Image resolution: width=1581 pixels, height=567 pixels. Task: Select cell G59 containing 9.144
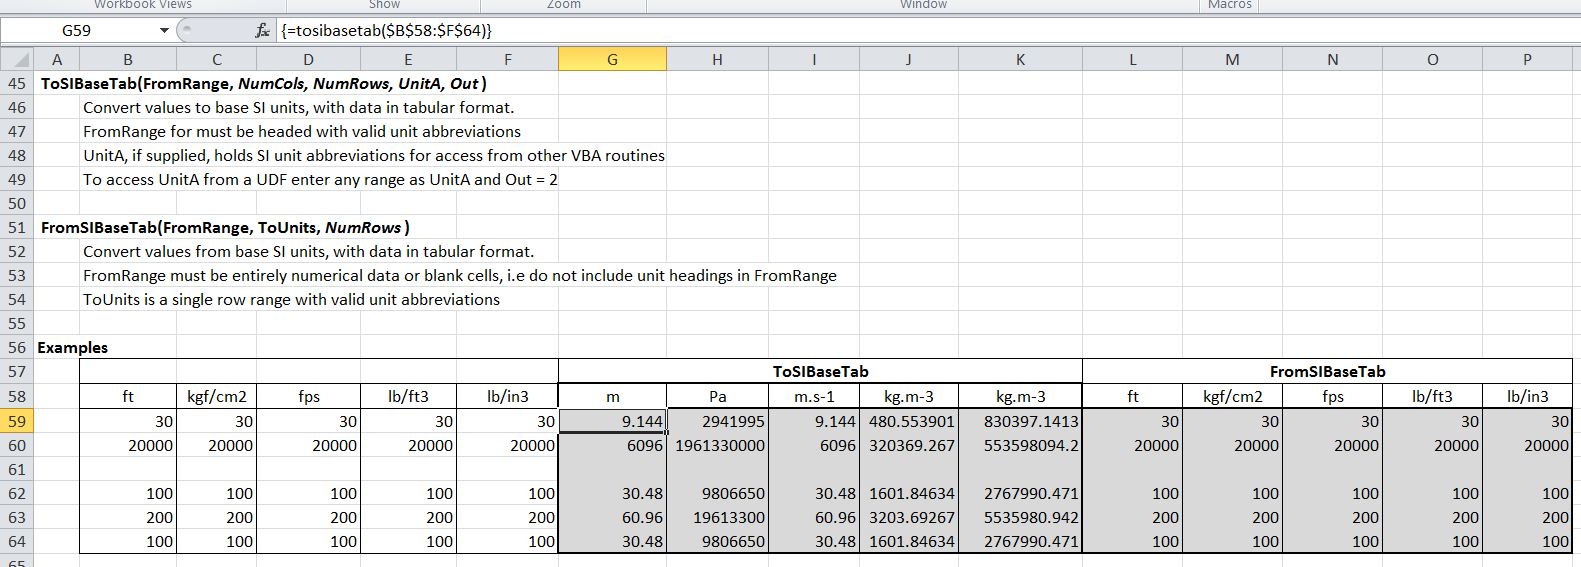coord(612,422)
